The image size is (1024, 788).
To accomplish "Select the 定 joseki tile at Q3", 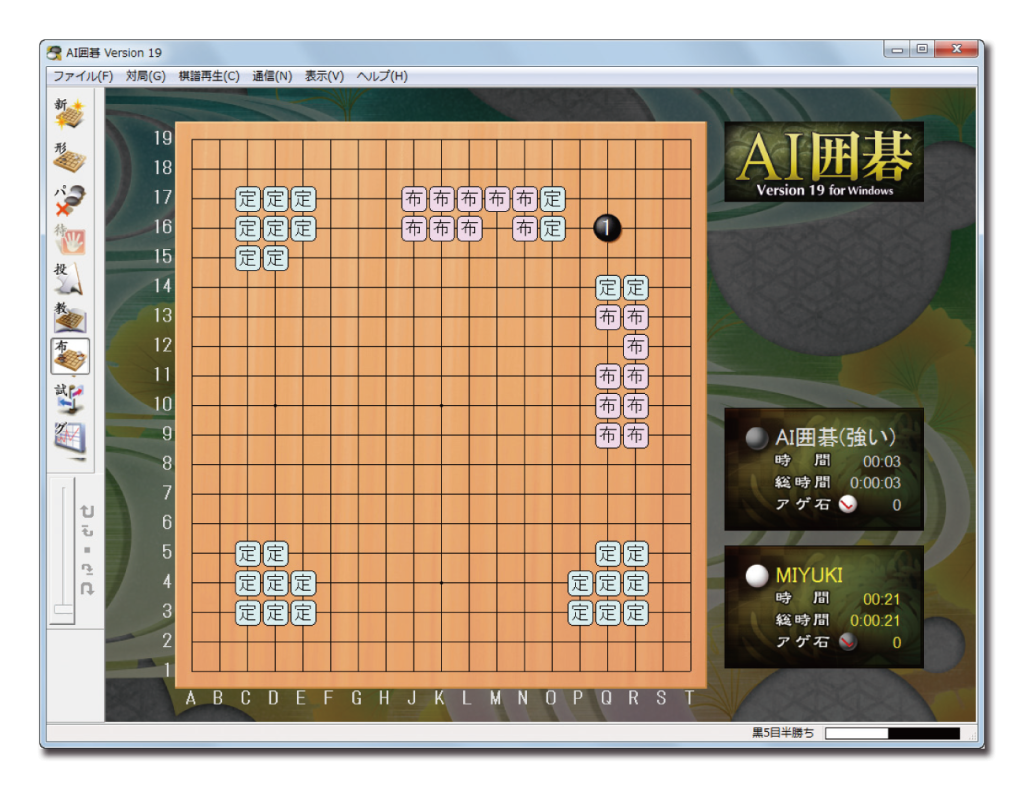I will [607, 612].
